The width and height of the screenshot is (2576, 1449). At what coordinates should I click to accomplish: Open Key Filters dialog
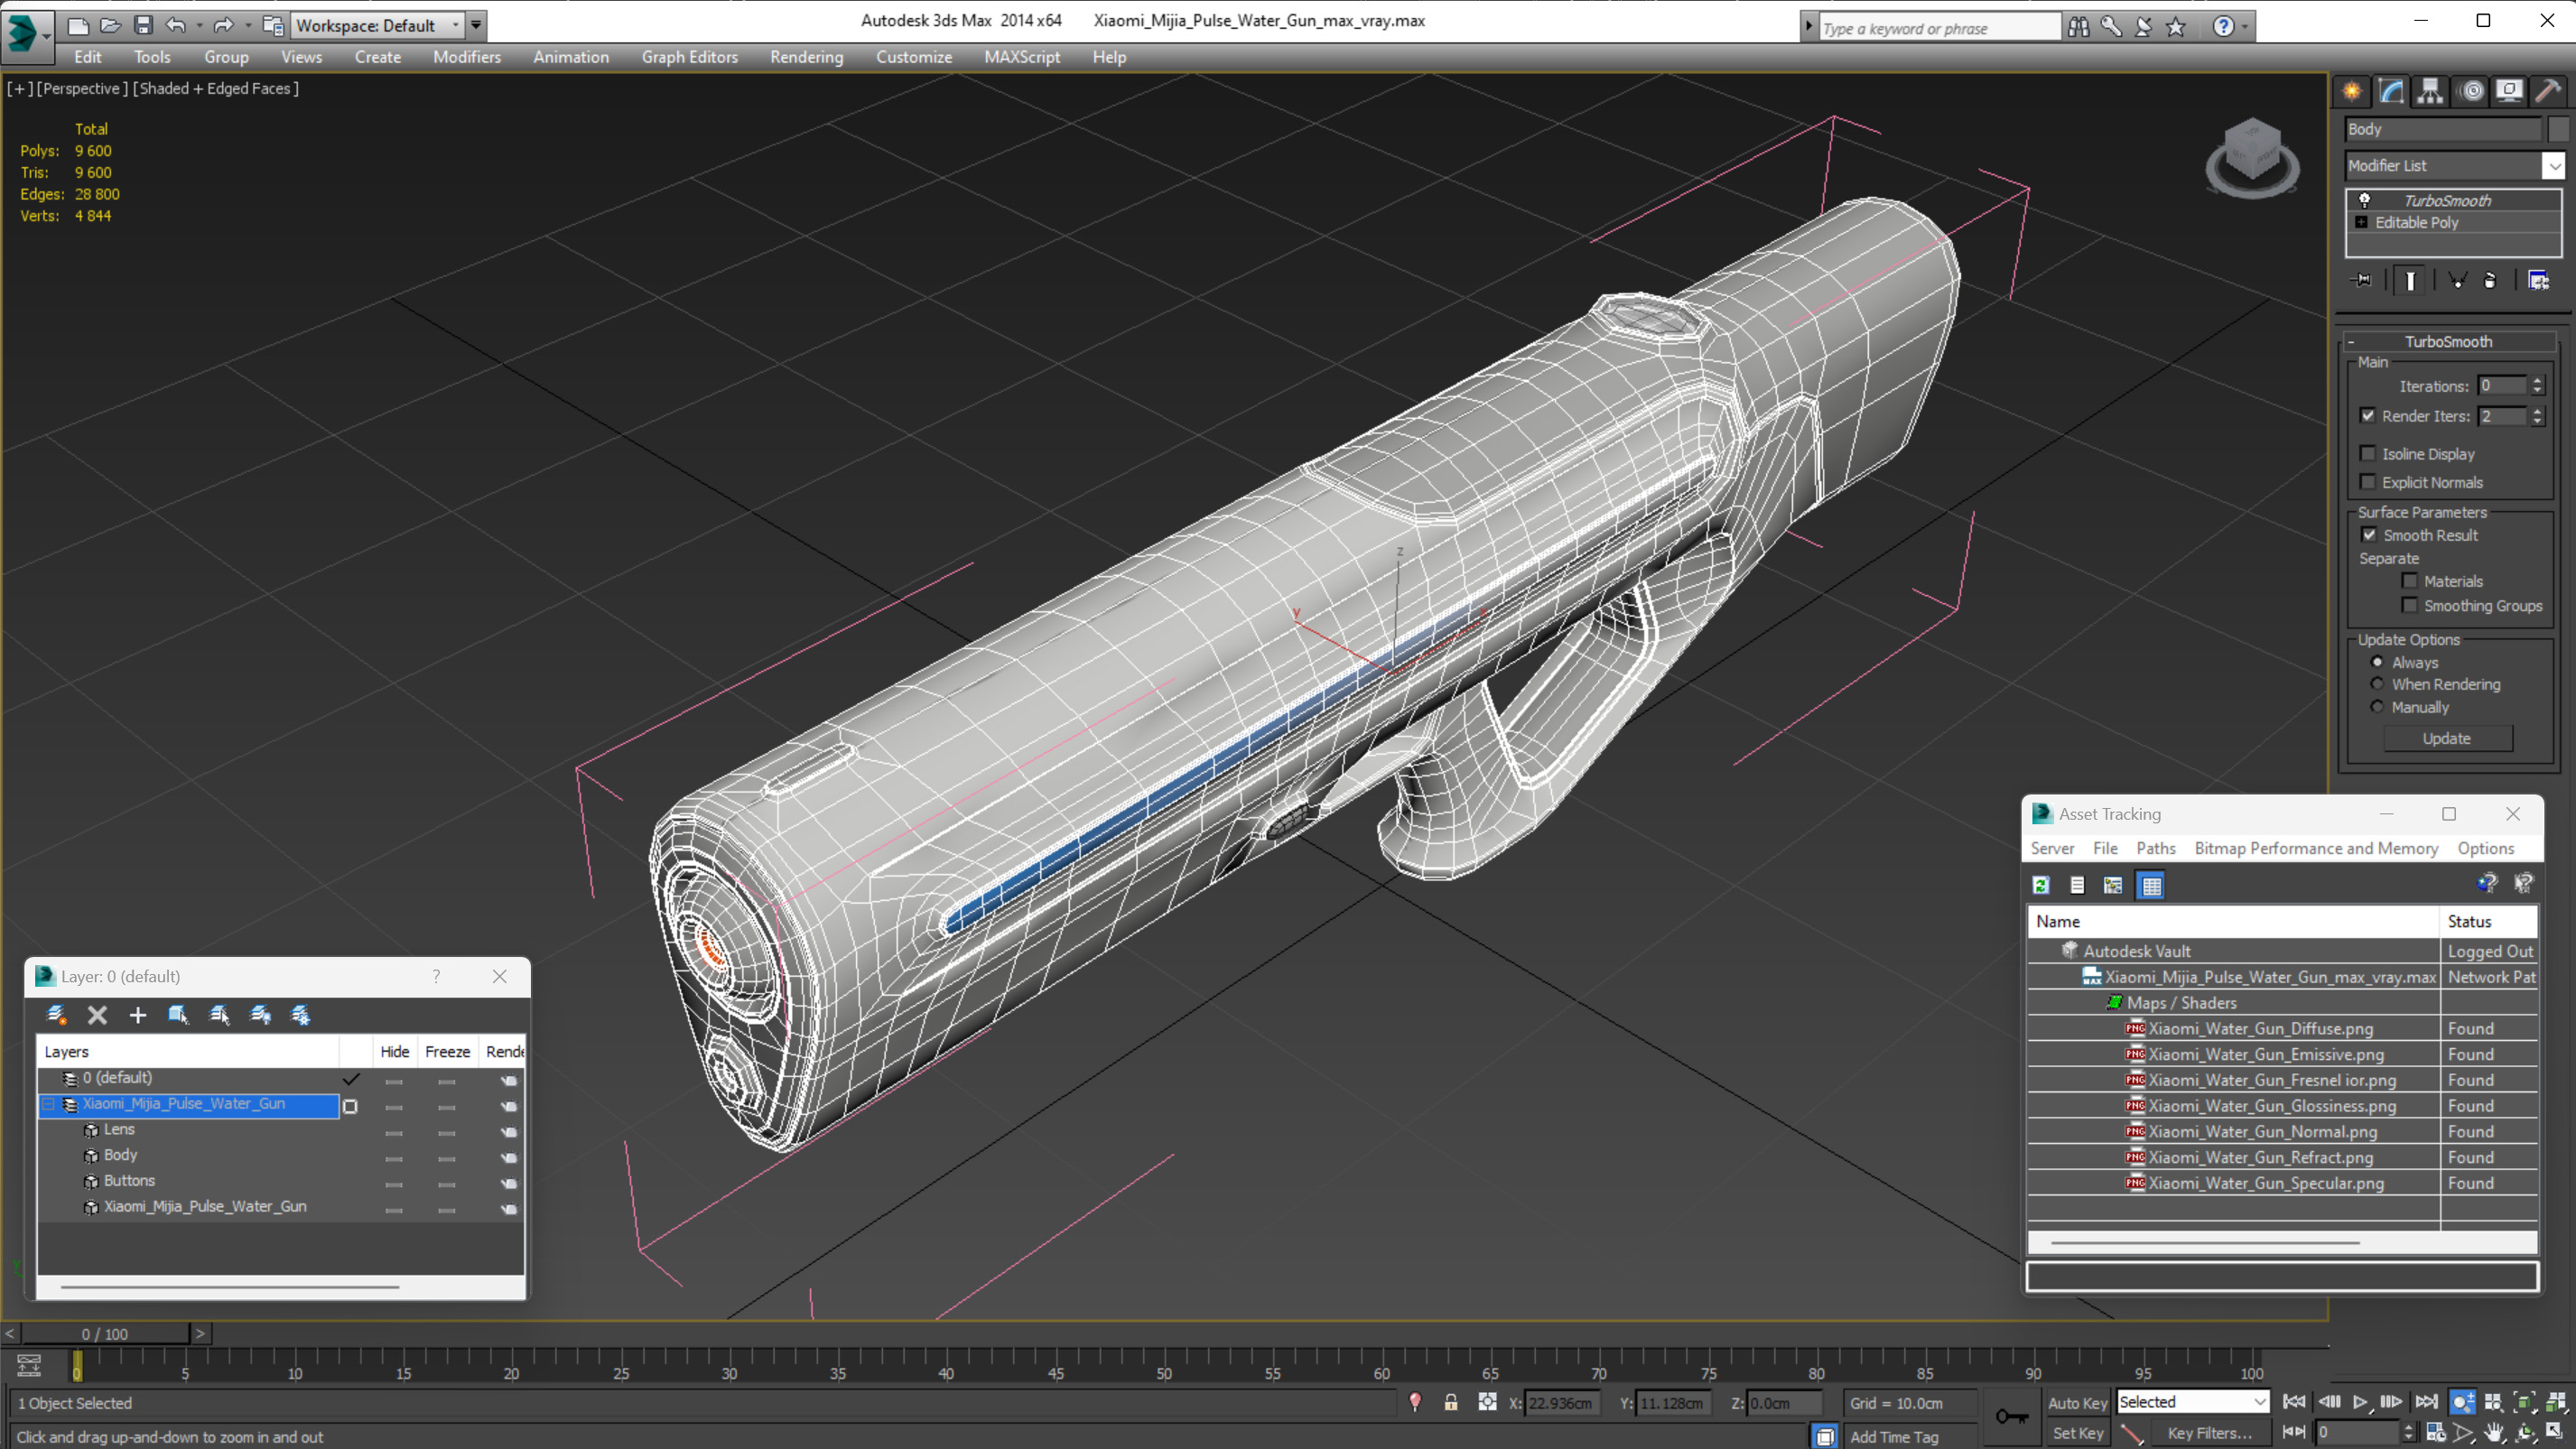point(2209,1433)
